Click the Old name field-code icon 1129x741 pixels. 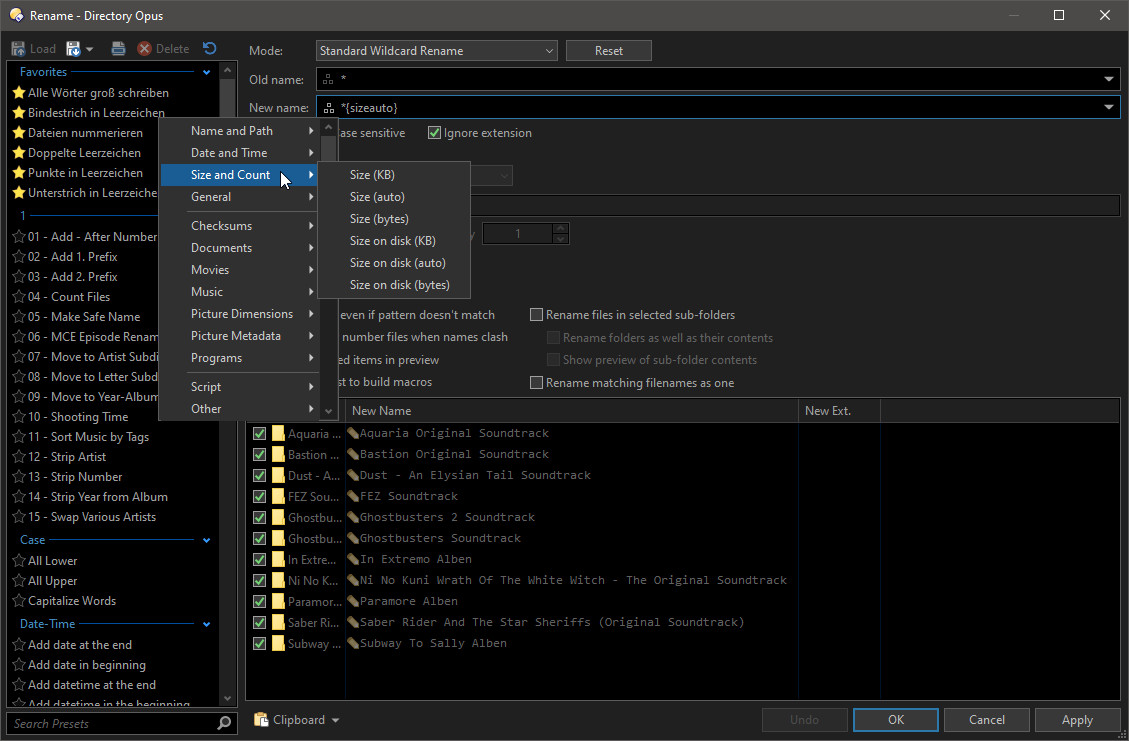tap(328, 79)
